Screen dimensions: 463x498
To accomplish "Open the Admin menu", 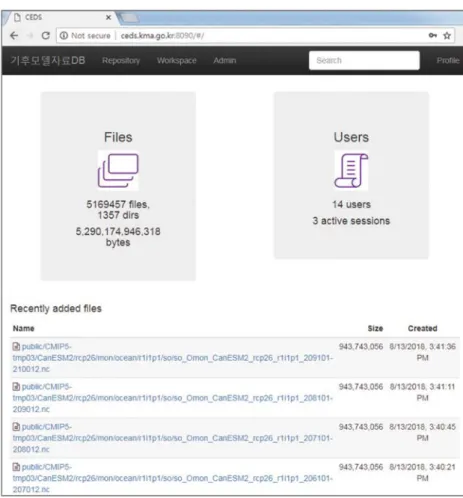I will 225,61.
